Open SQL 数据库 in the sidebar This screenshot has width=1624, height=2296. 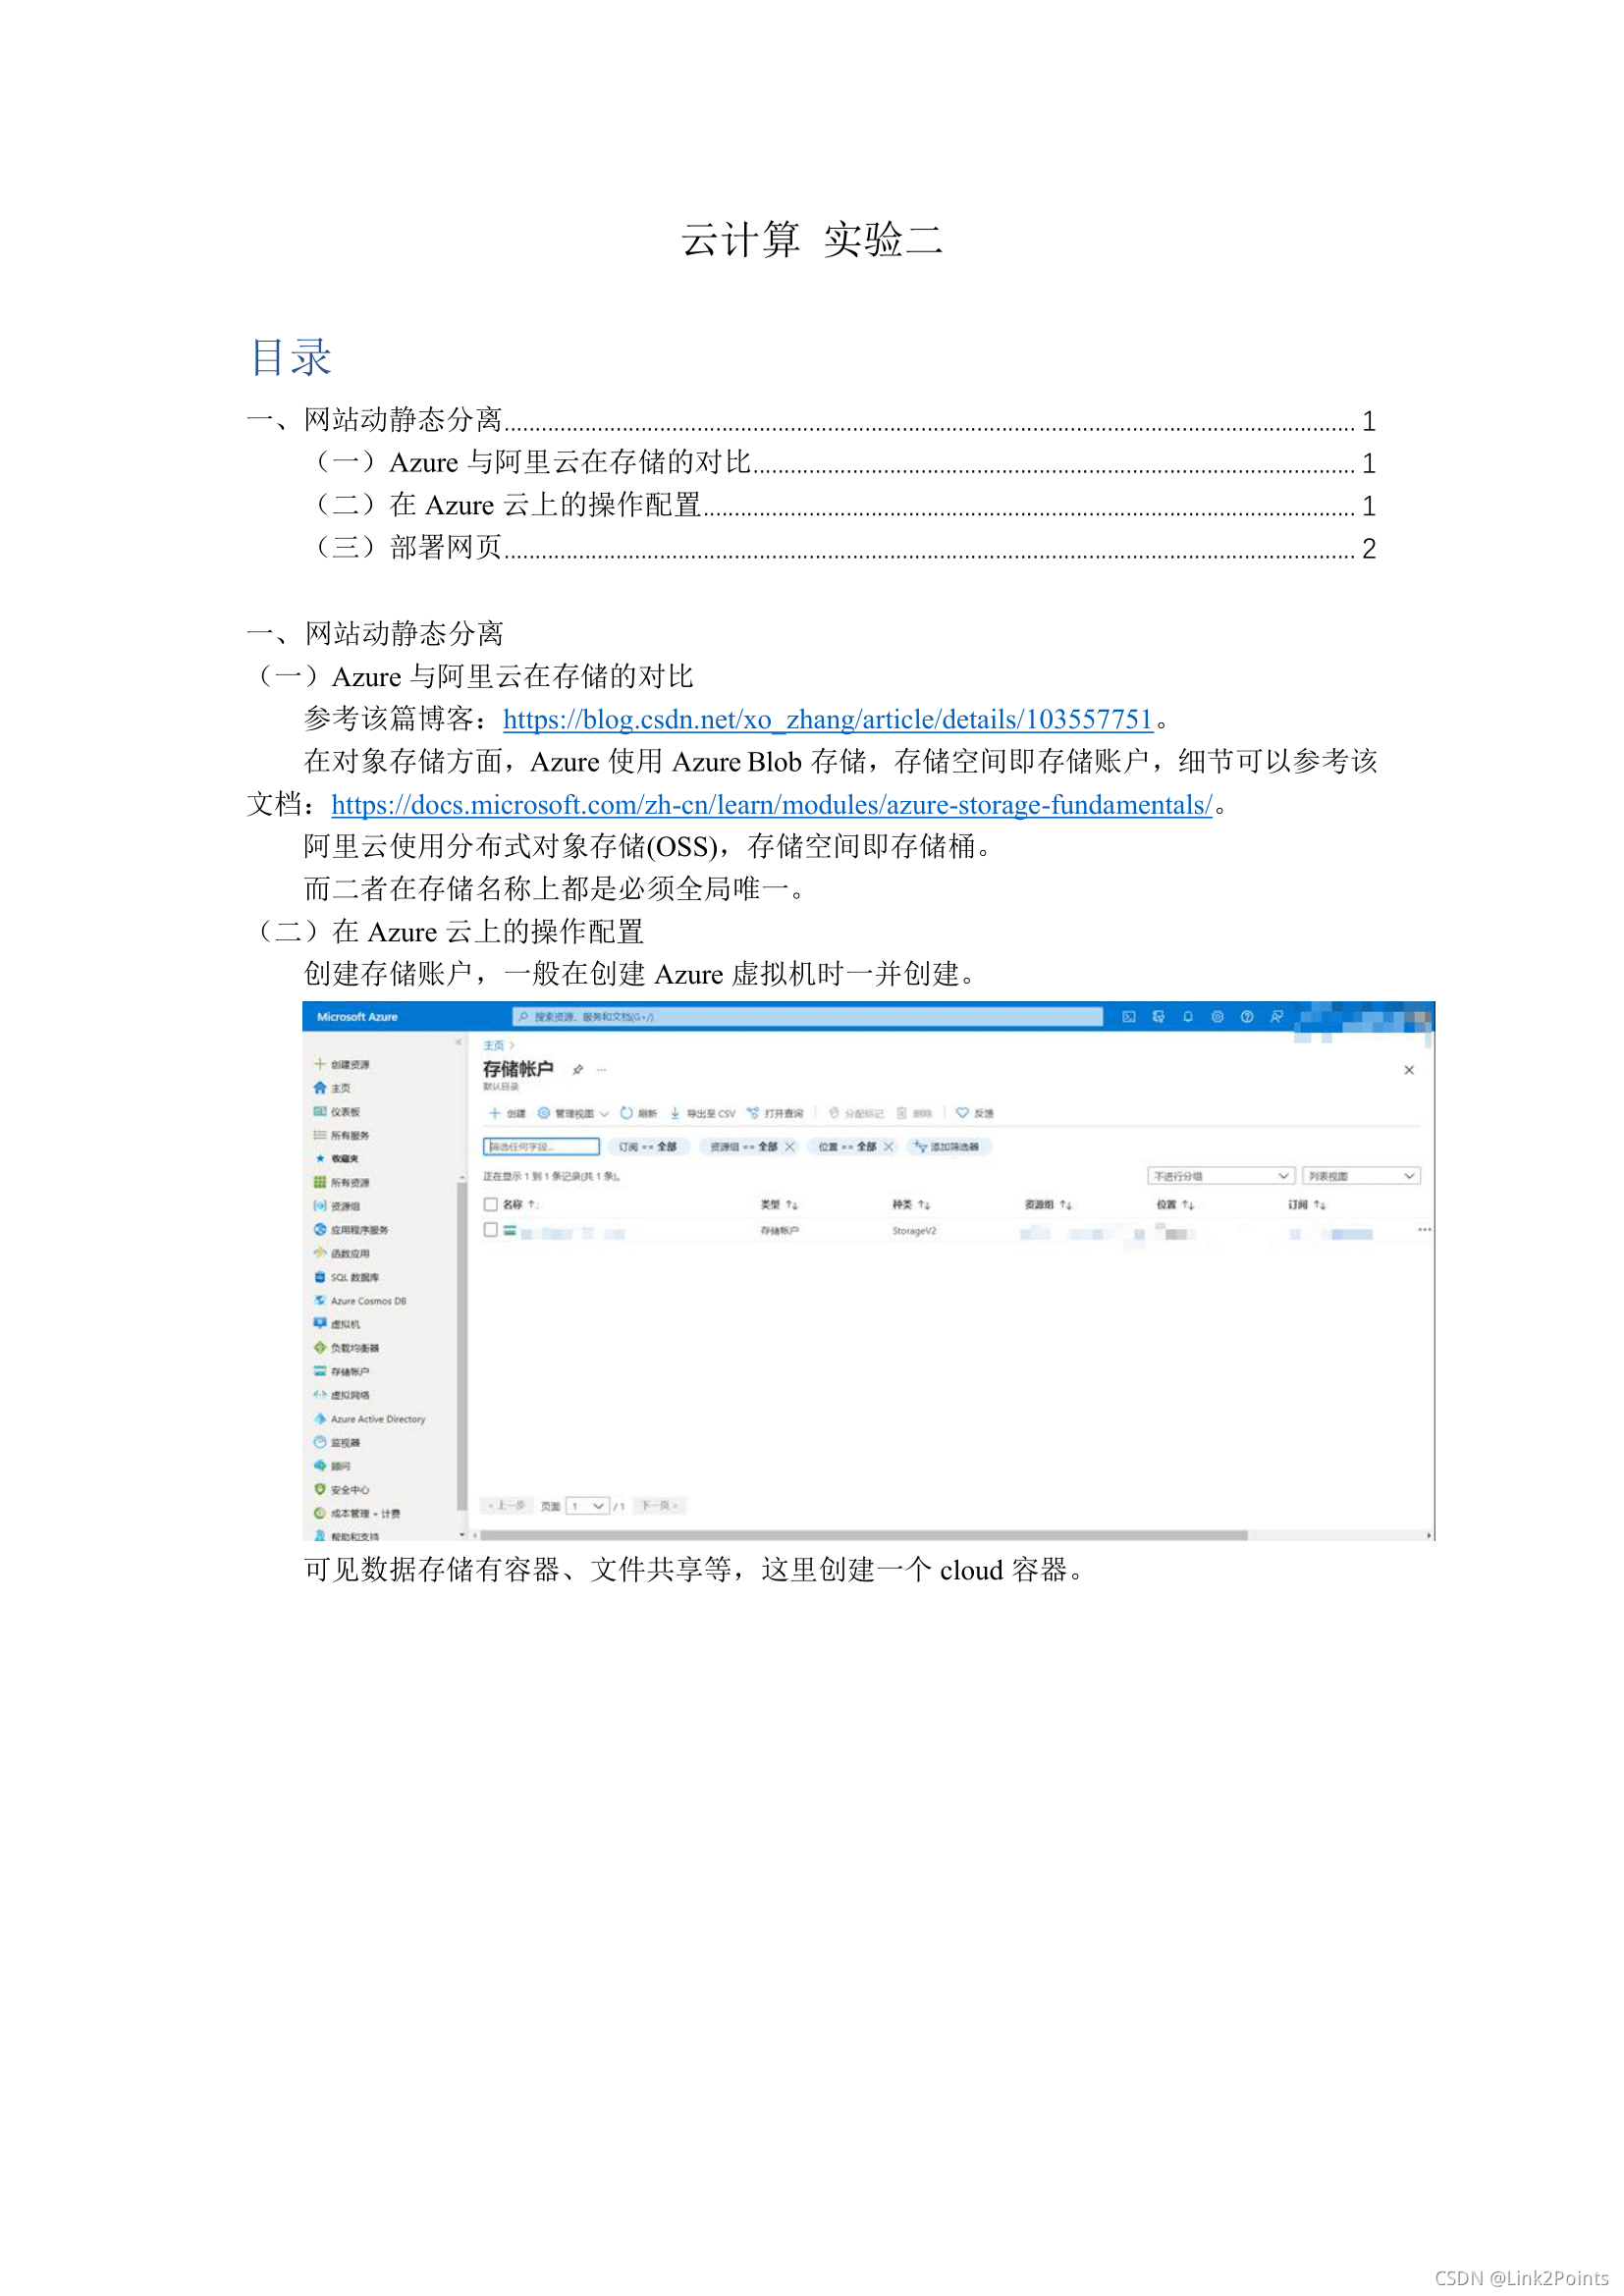346,1277
